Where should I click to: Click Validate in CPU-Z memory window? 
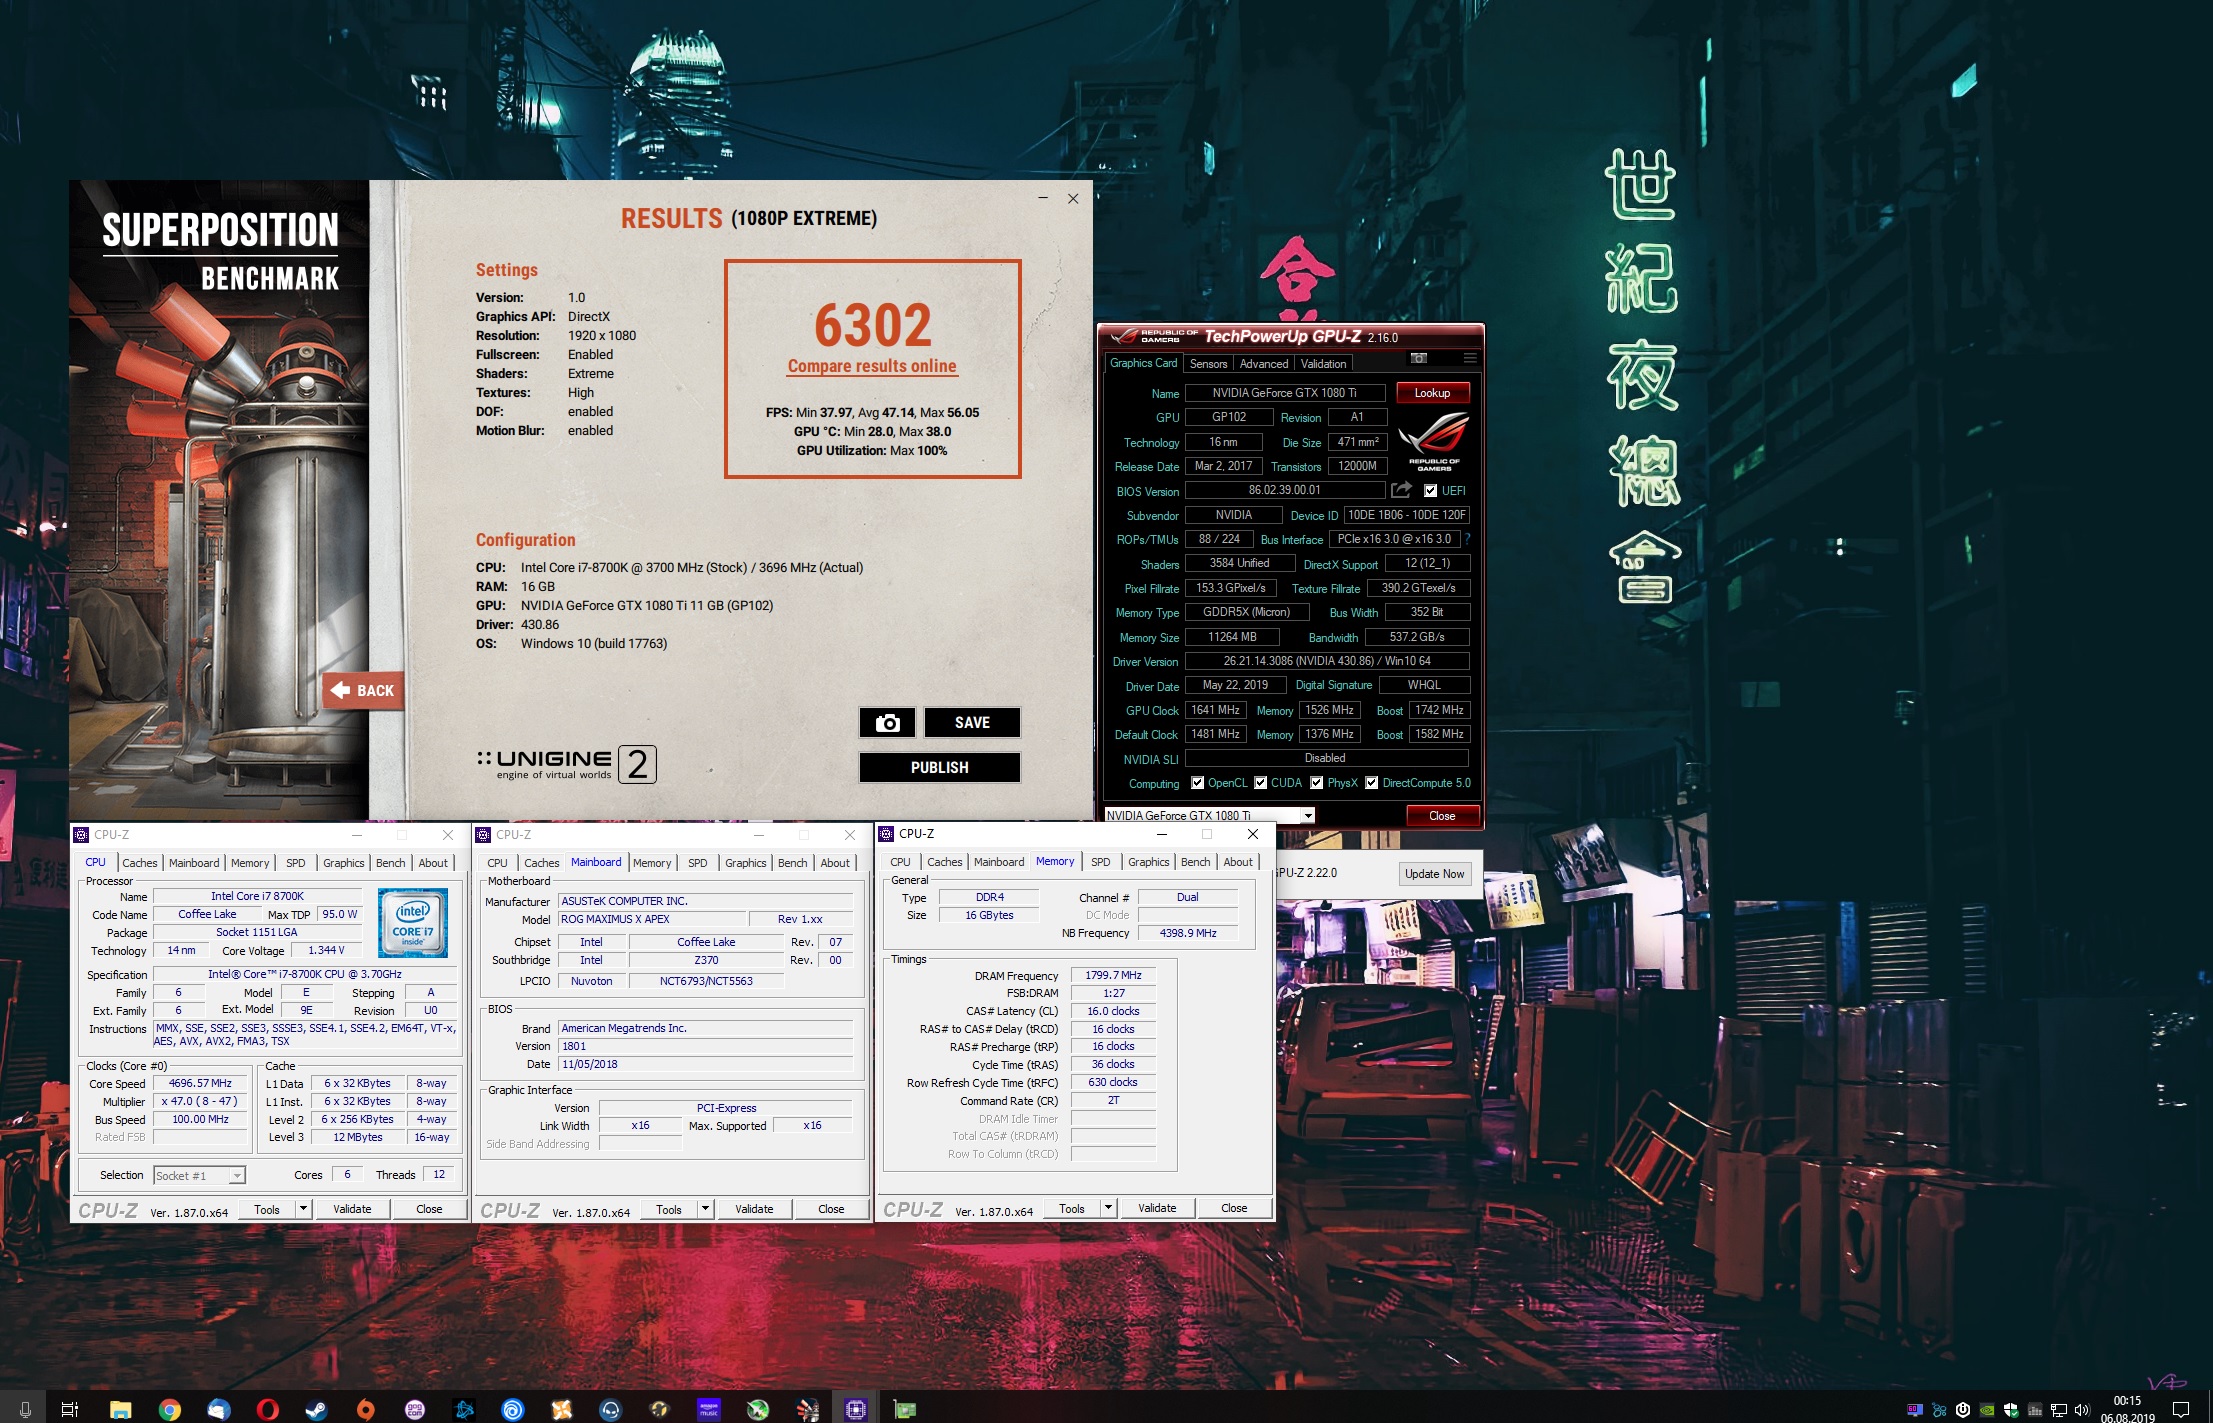tap(1157, 1208)
